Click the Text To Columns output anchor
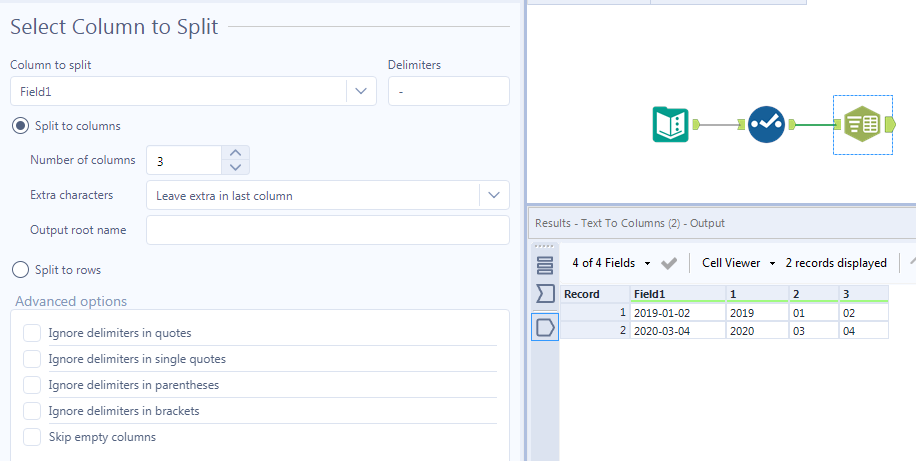The image size is (916, 461). click(x=890, y=124)
